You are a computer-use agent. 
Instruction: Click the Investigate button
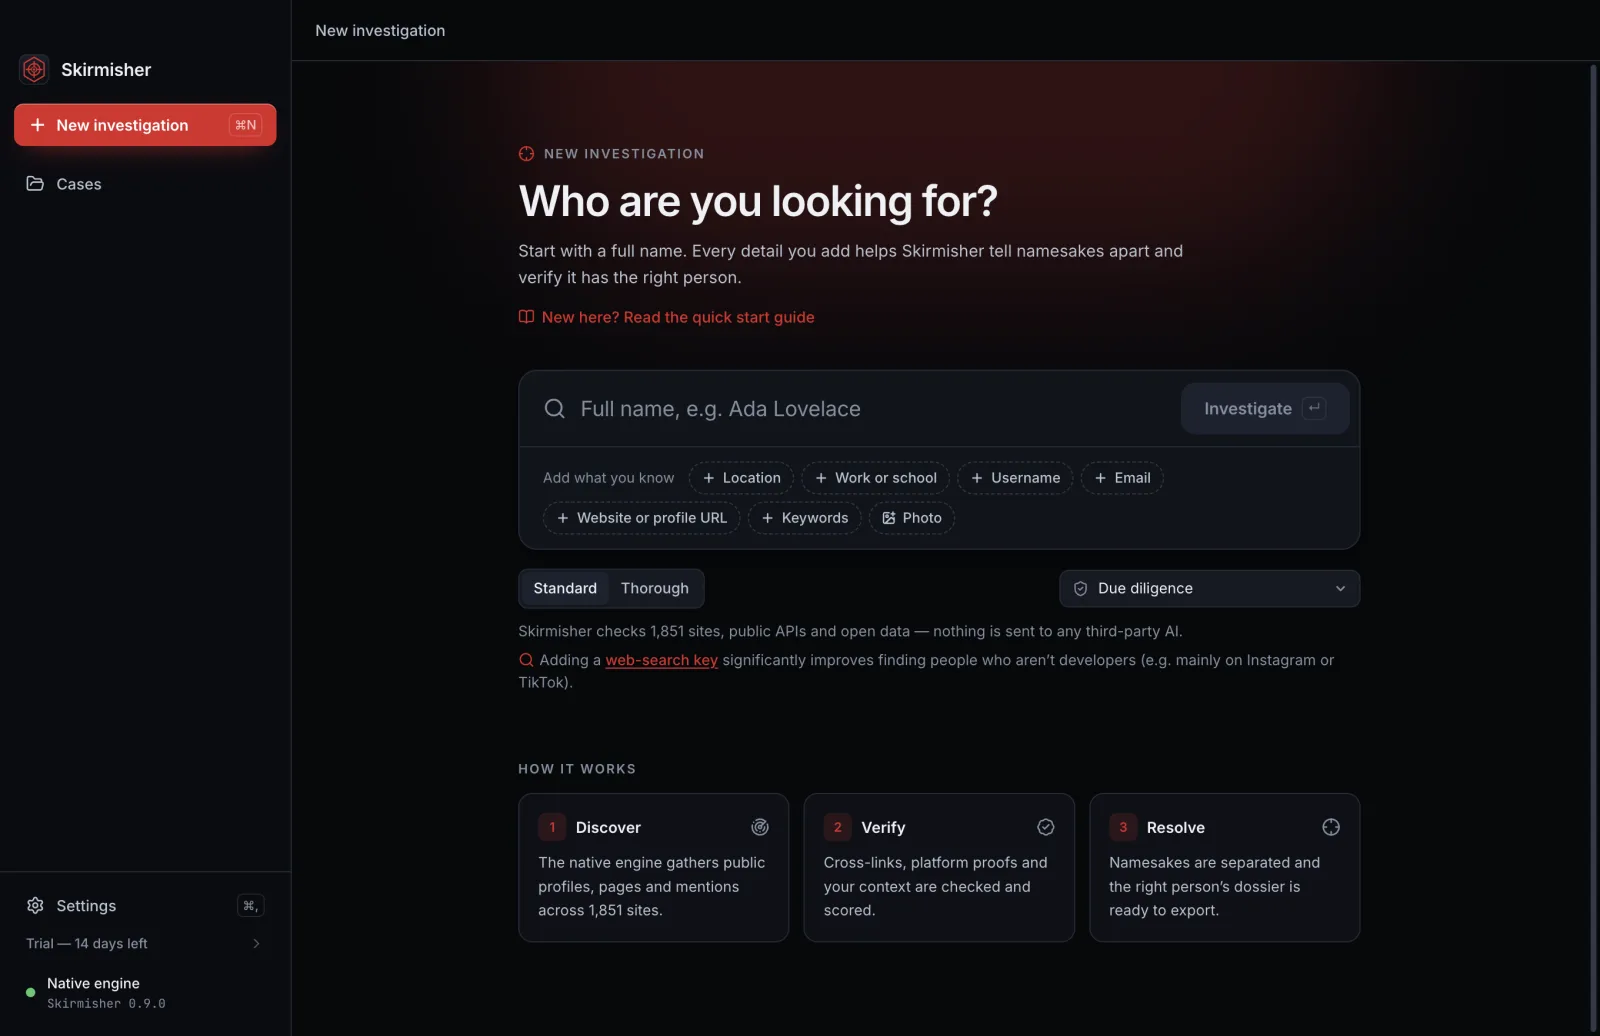click(1265, 408)
